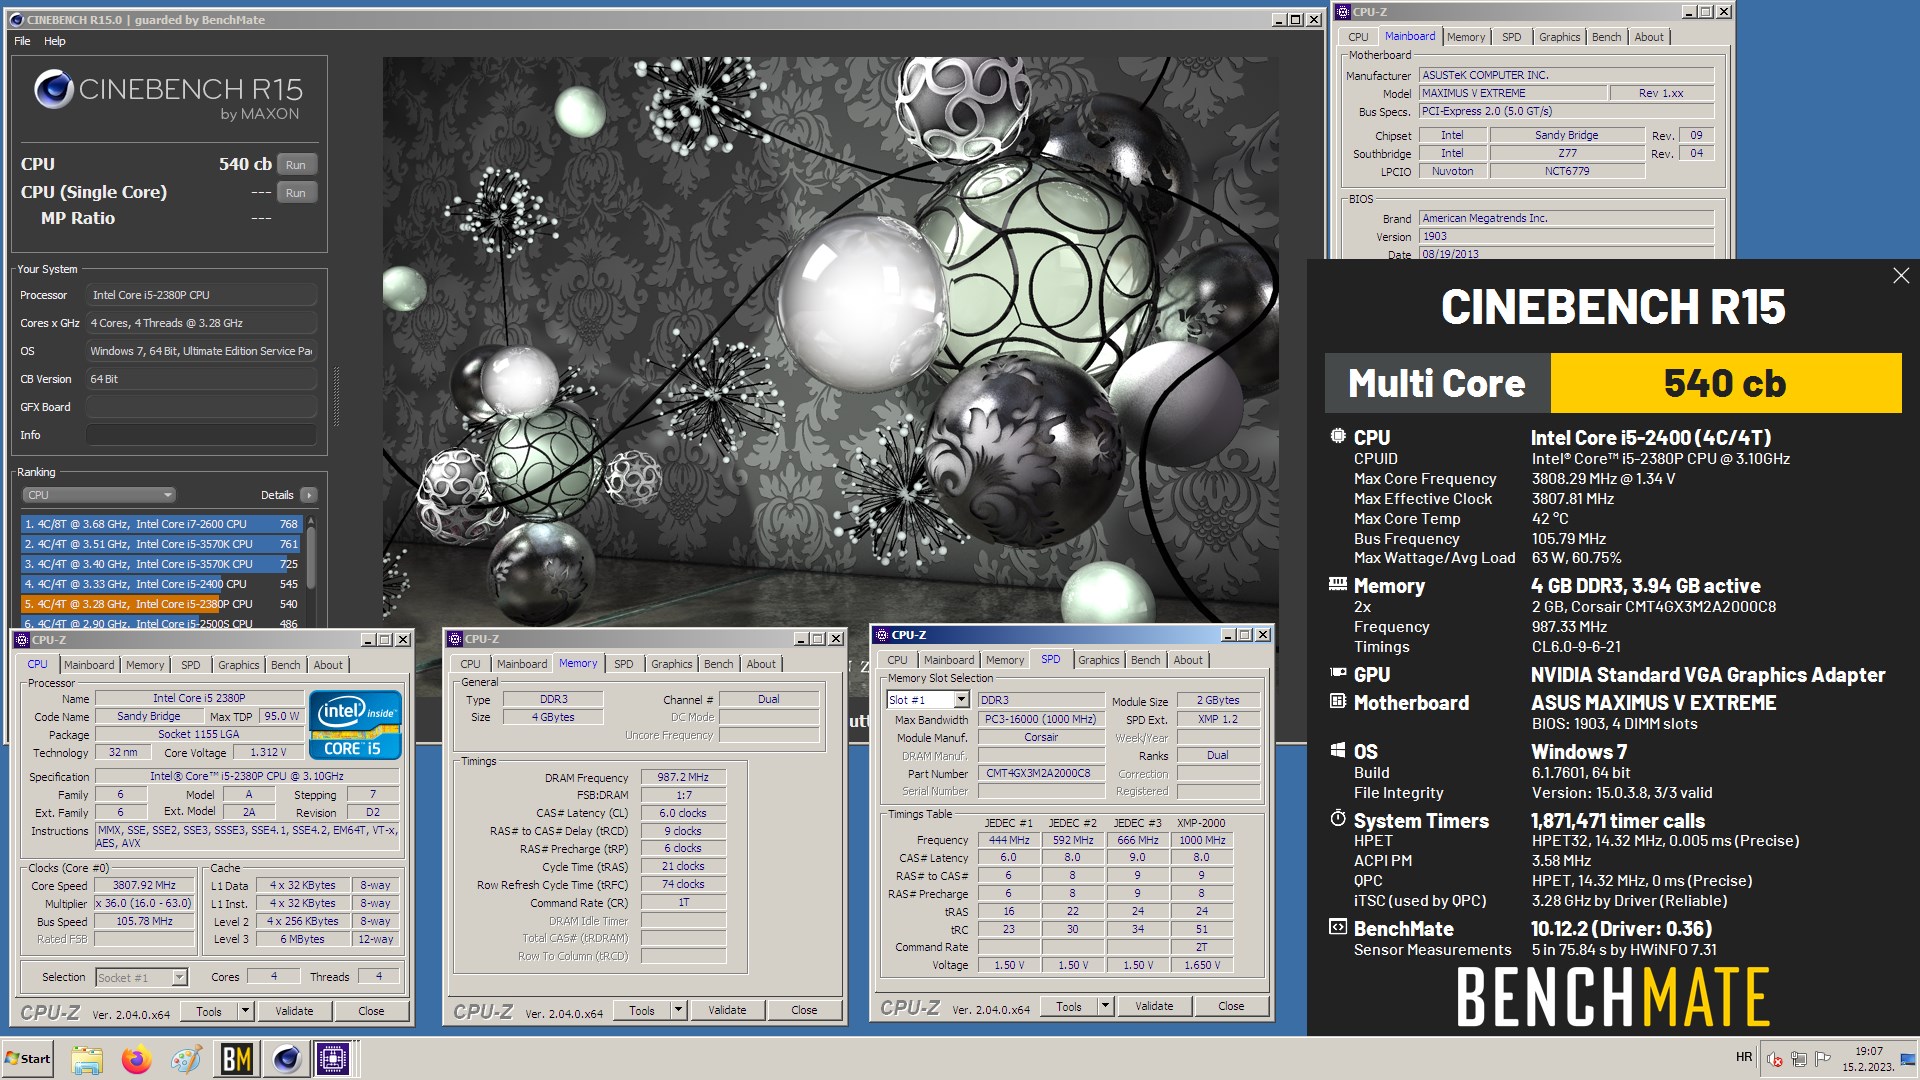Screen dimensions: 1920x1080
Task: Expand Tools dropdown arrow in CPU-Z CPU window
Action: (x=245, y=1011)
